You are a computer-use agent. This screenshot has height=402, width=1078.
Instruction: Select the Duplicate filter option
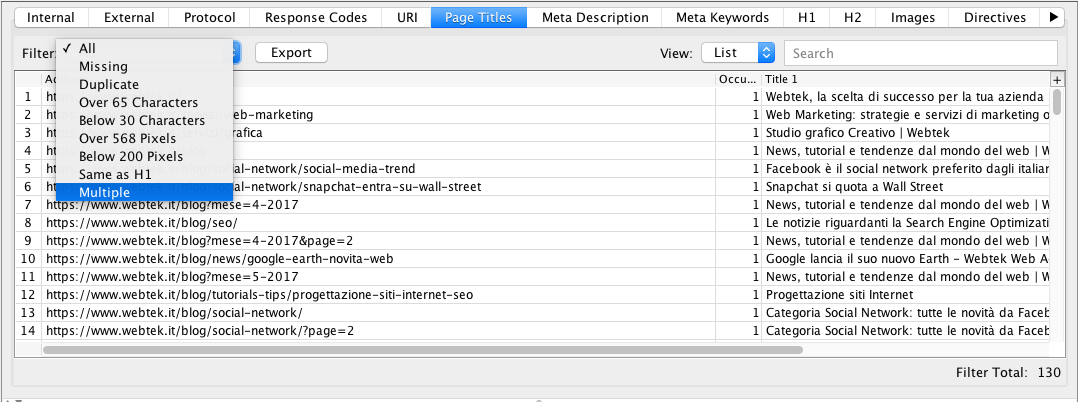click(x=144, y=85)
